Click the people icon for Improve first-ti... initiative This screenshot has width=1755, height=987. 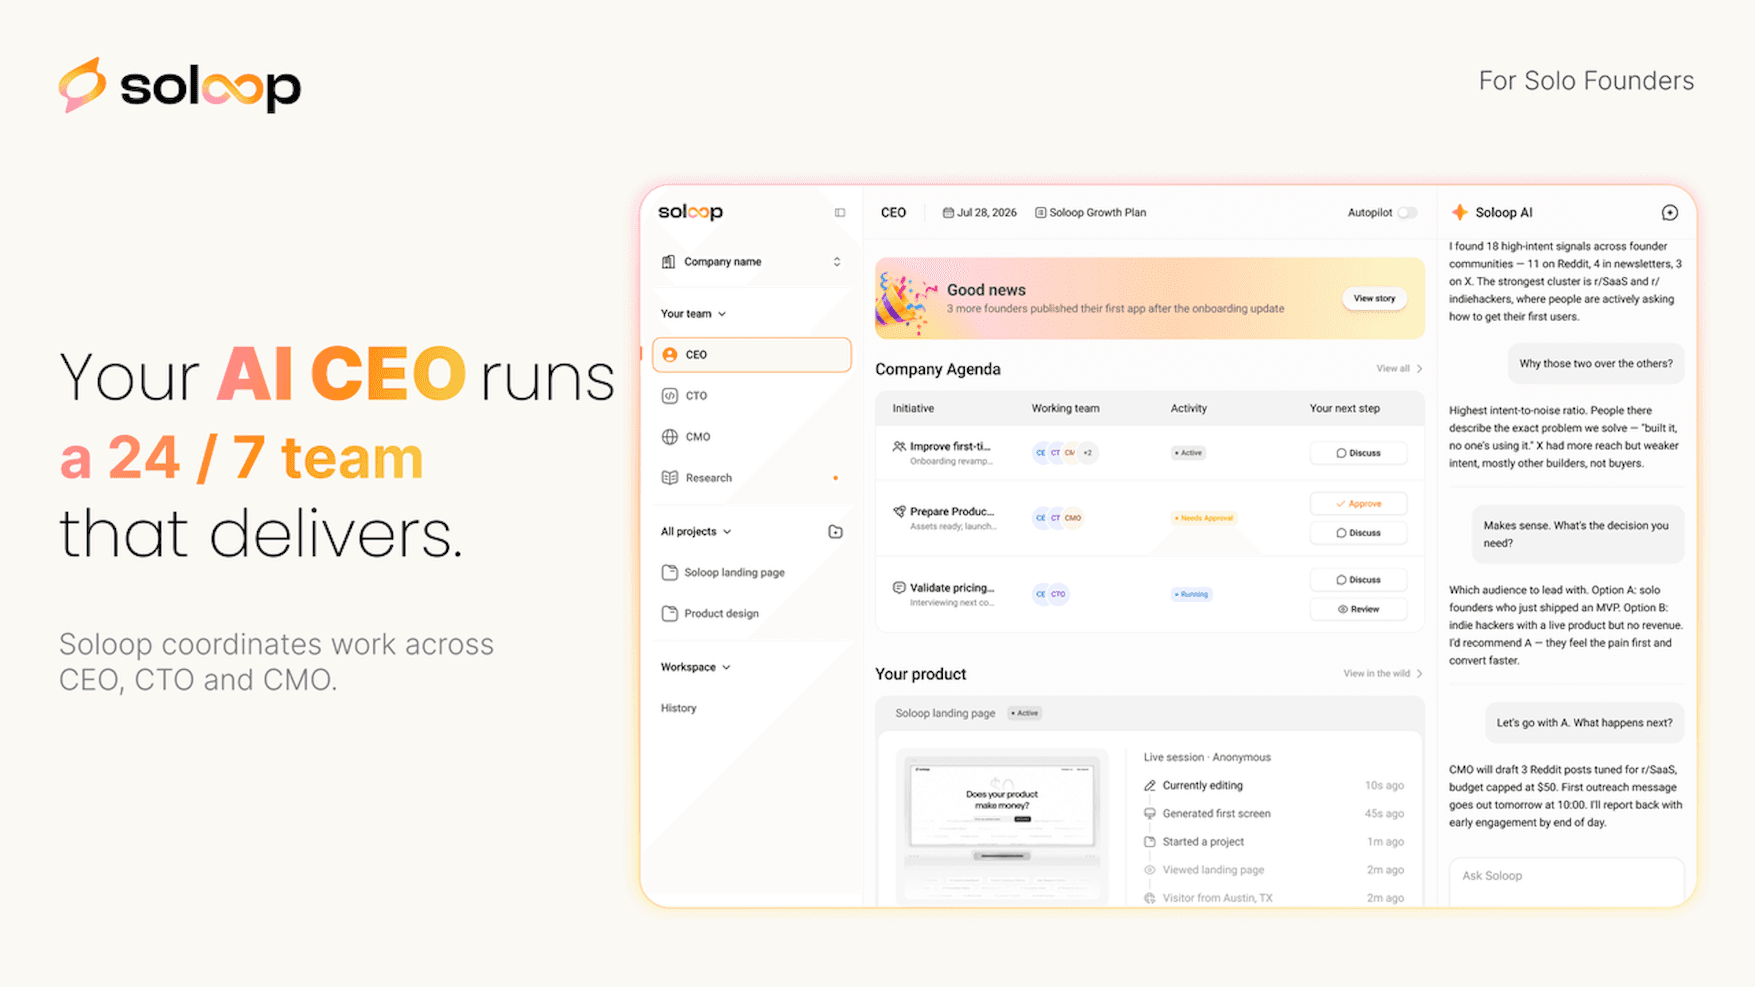[x=899, y=447]
